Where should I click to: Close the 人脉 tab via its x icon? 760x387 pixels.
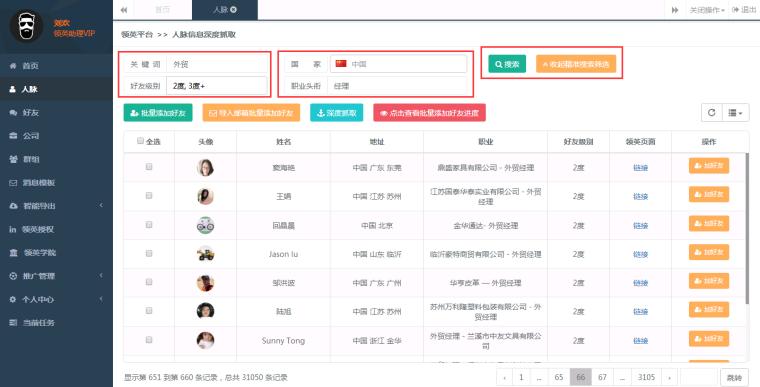[x=234, y=10]
